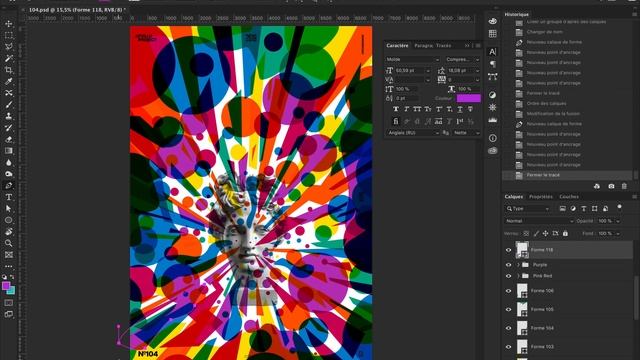Hide the Pink Red layer group

pyautogui.click(x=508, y=276)
